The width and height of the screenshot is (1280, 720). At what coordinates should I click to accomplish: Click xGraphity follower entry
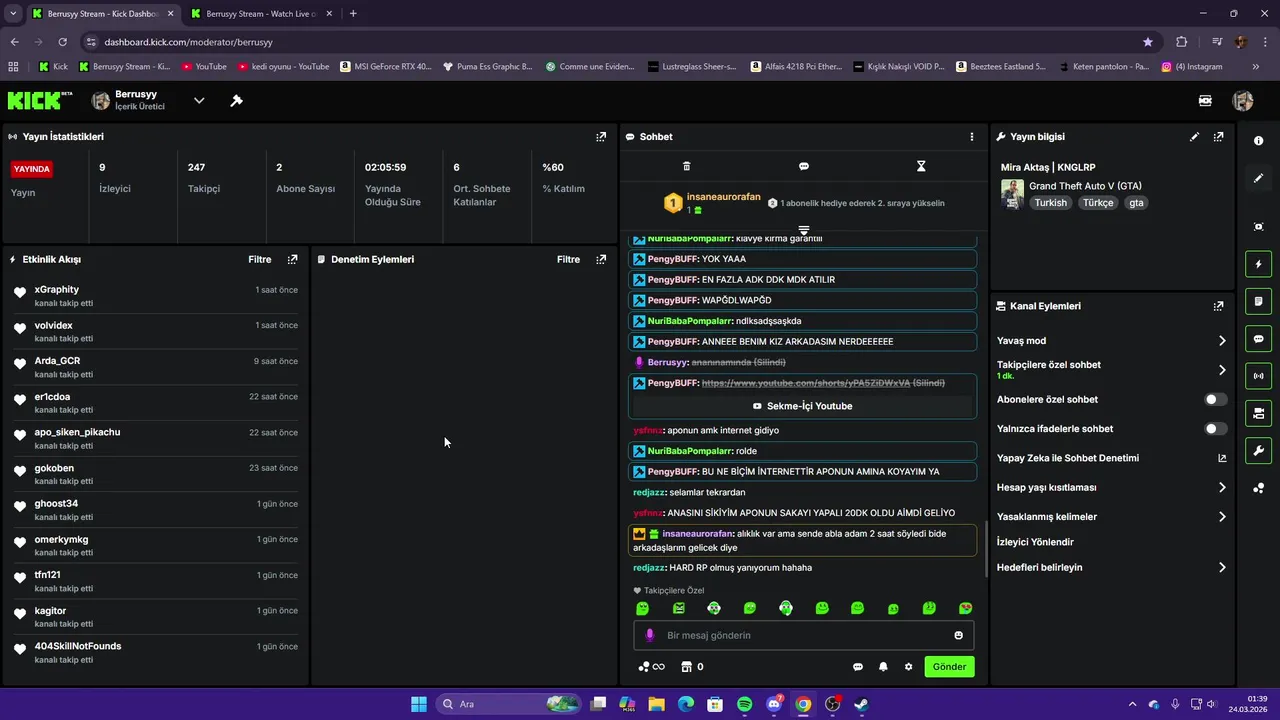point(155,296)
